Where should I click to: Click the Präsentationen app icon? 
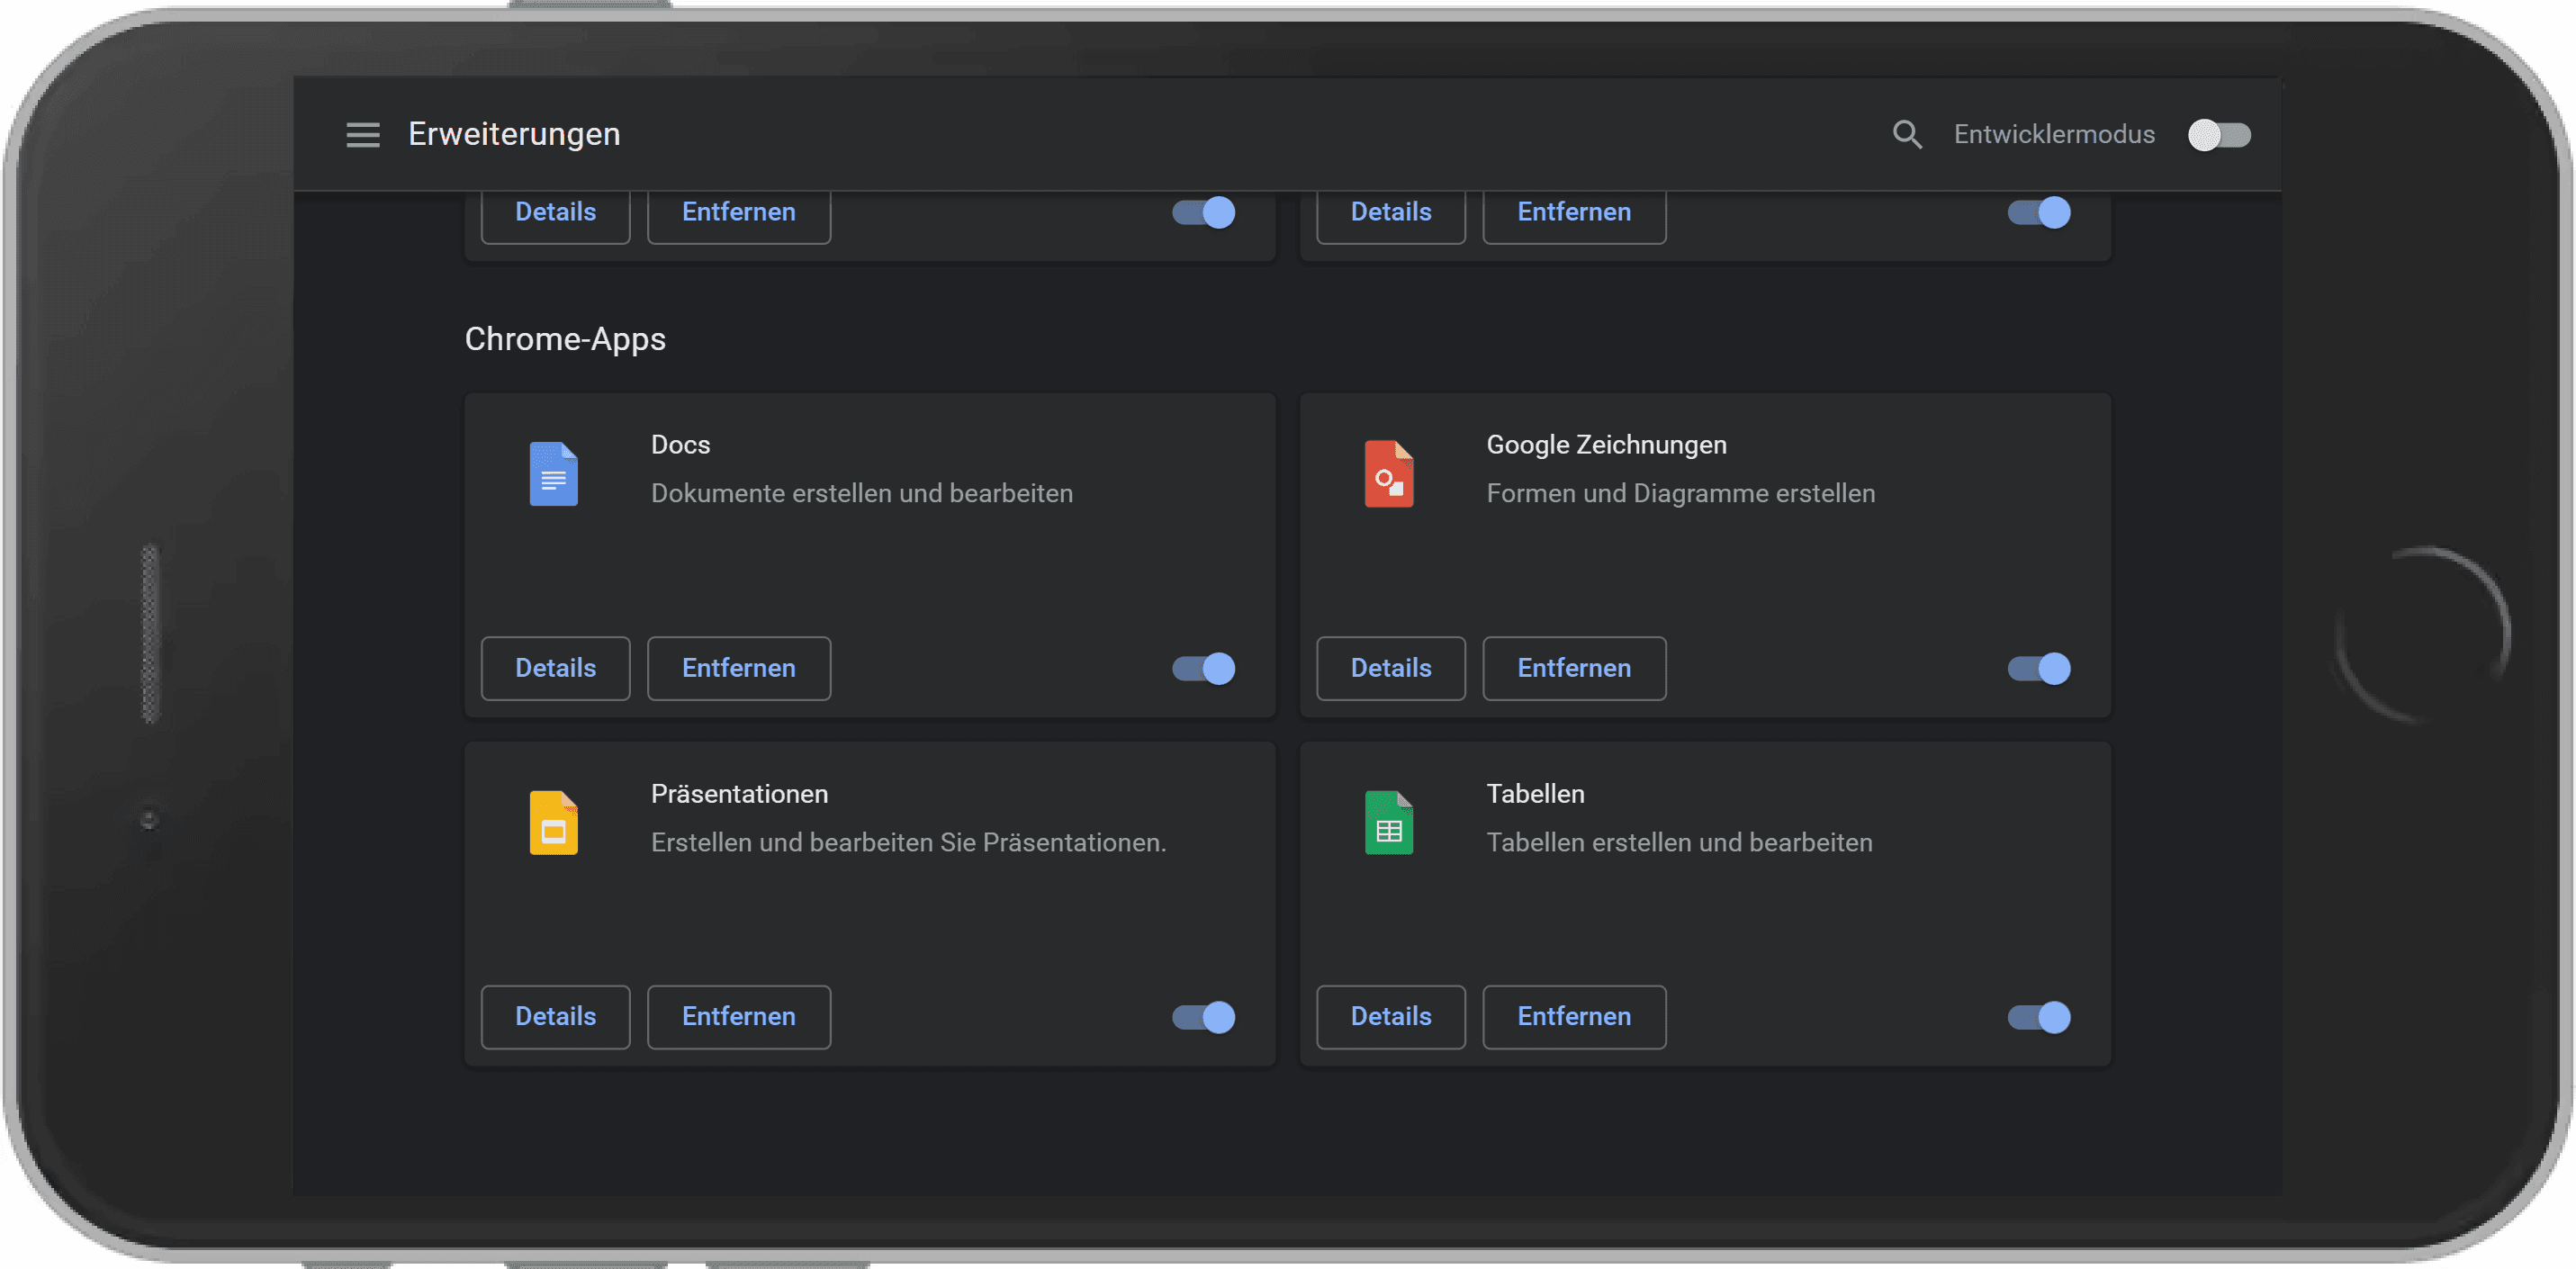click(x=554, y=822)
